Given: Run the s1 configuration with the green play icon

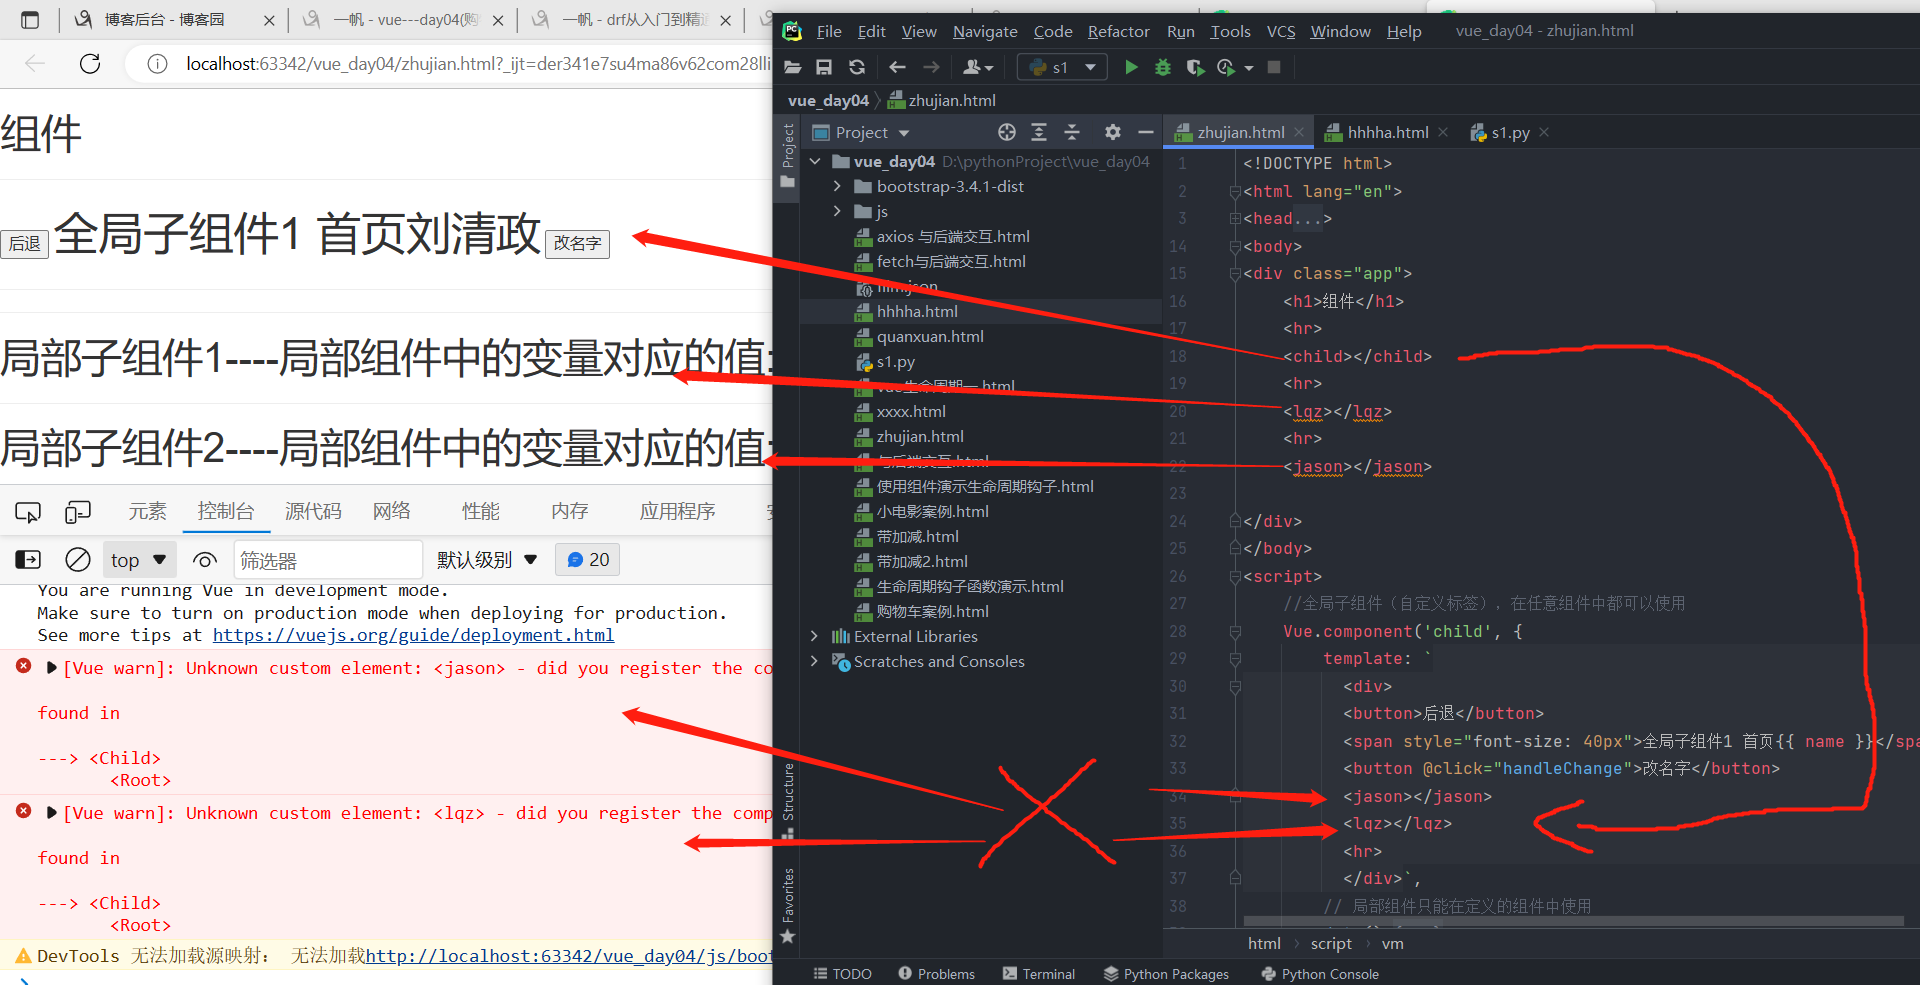Looking at the screenshot, I should pyautogui.click(x=1131, y=67).
